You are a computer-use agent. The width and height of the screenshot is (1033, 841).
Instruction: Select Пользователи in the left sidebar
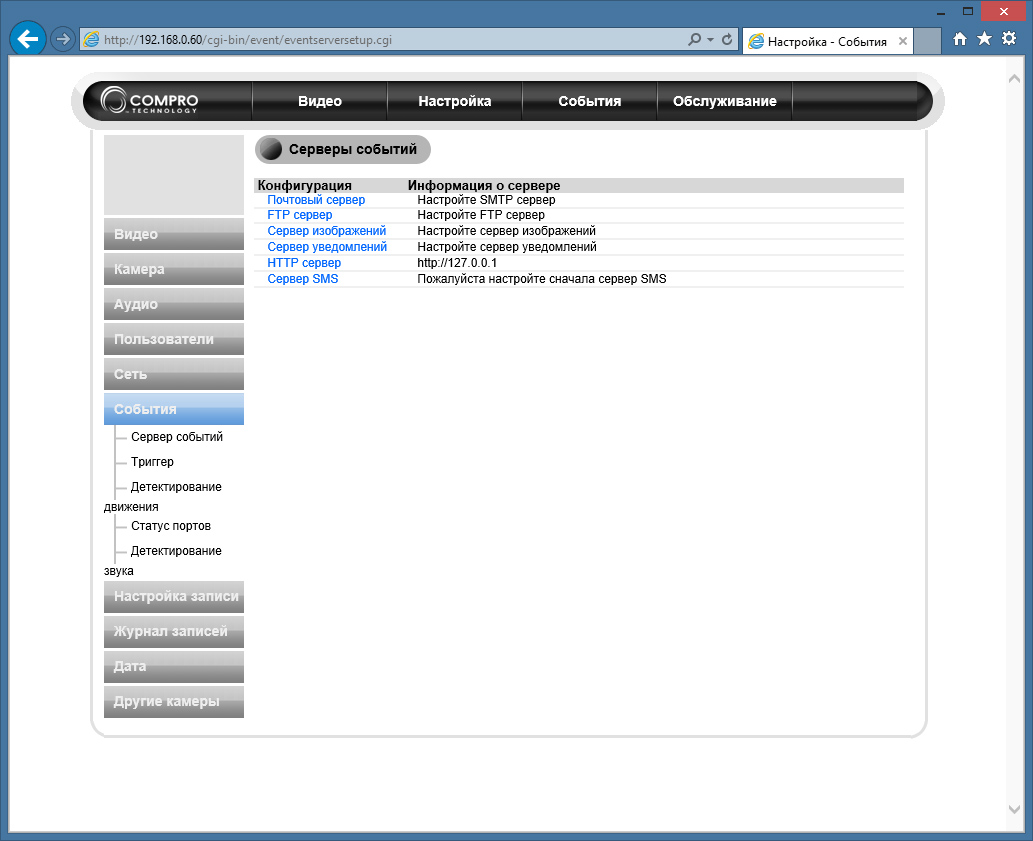[174, 339]
